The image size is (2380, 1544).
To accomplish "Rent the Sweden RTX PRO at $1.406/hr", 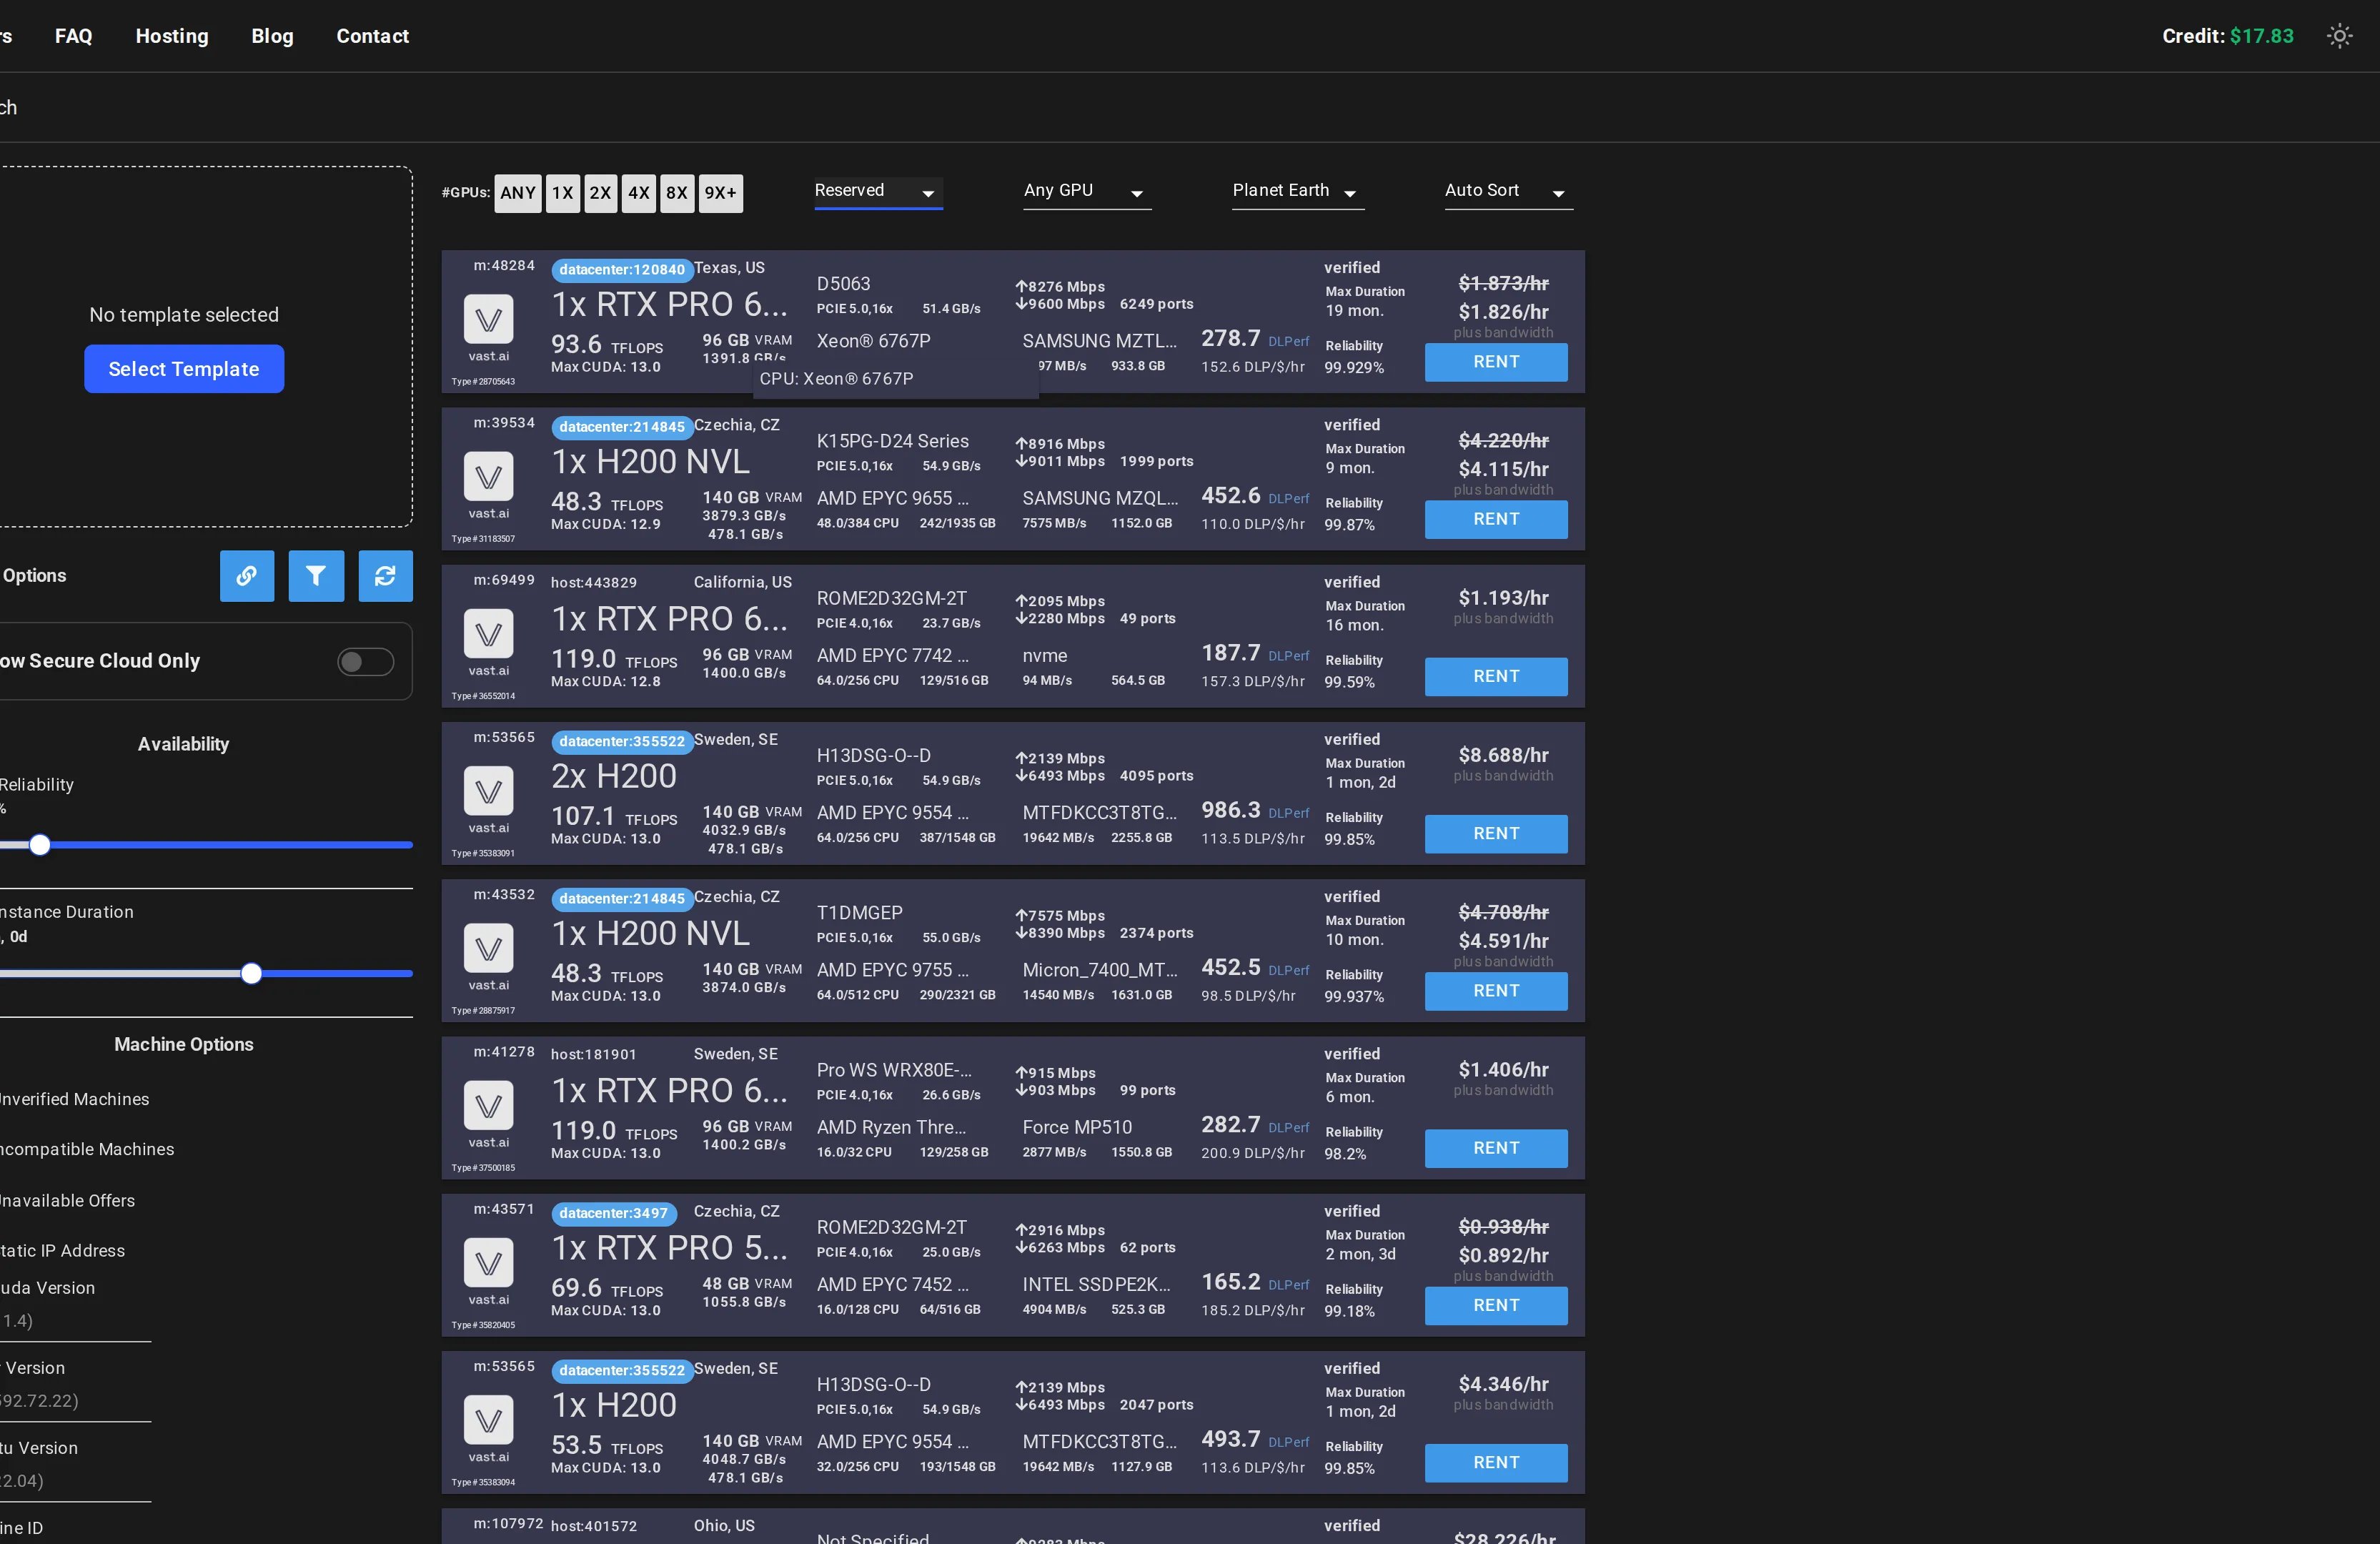I will [x=1496, y=1148].
